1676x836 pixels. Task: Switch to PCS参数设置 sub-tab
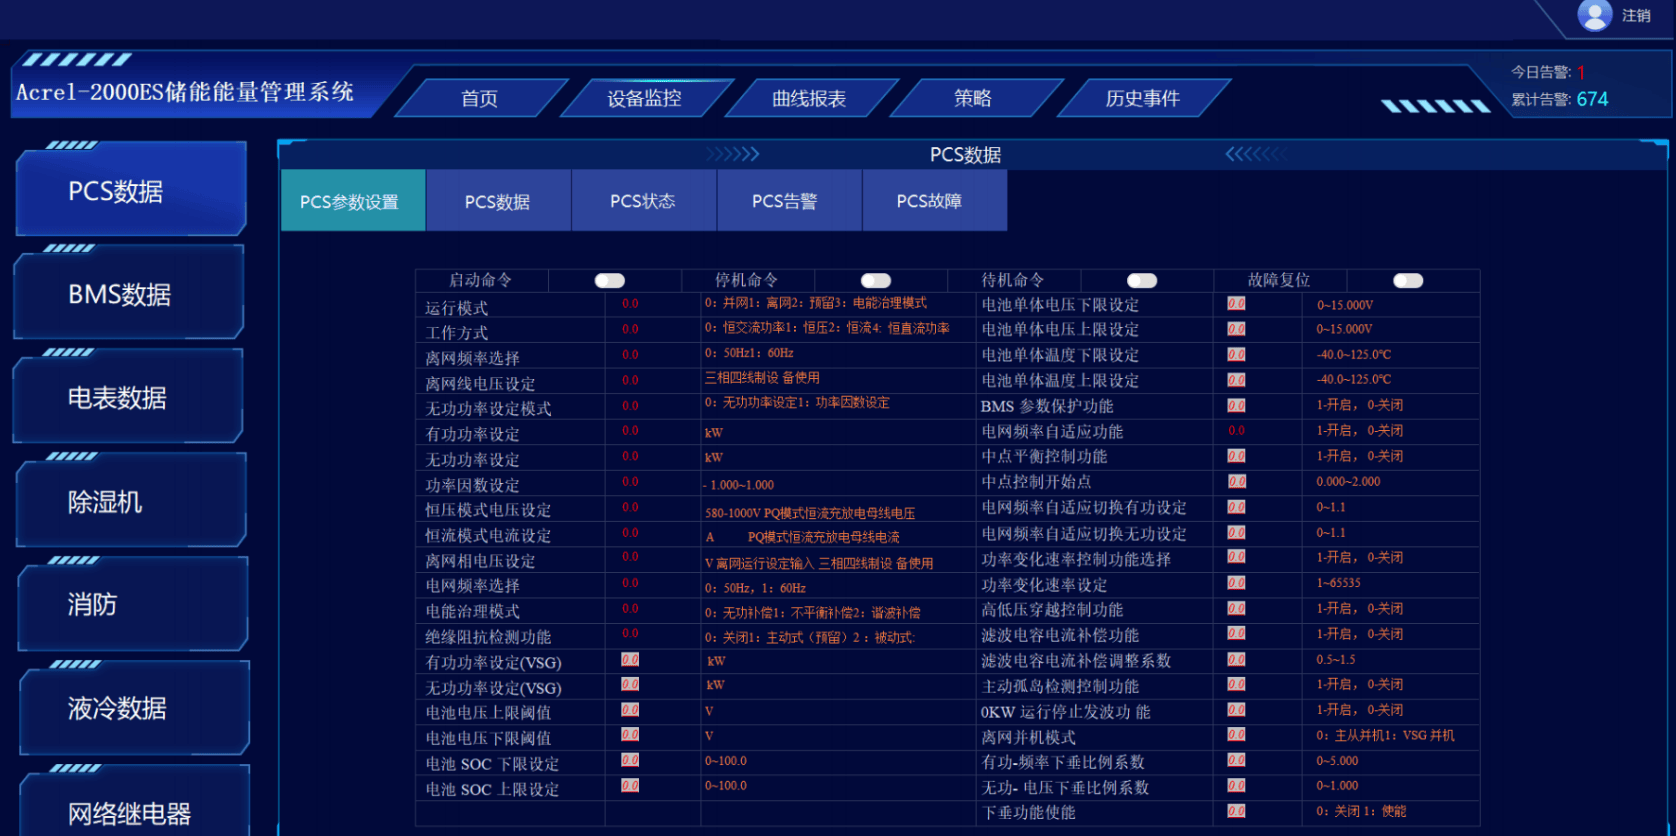353,201
